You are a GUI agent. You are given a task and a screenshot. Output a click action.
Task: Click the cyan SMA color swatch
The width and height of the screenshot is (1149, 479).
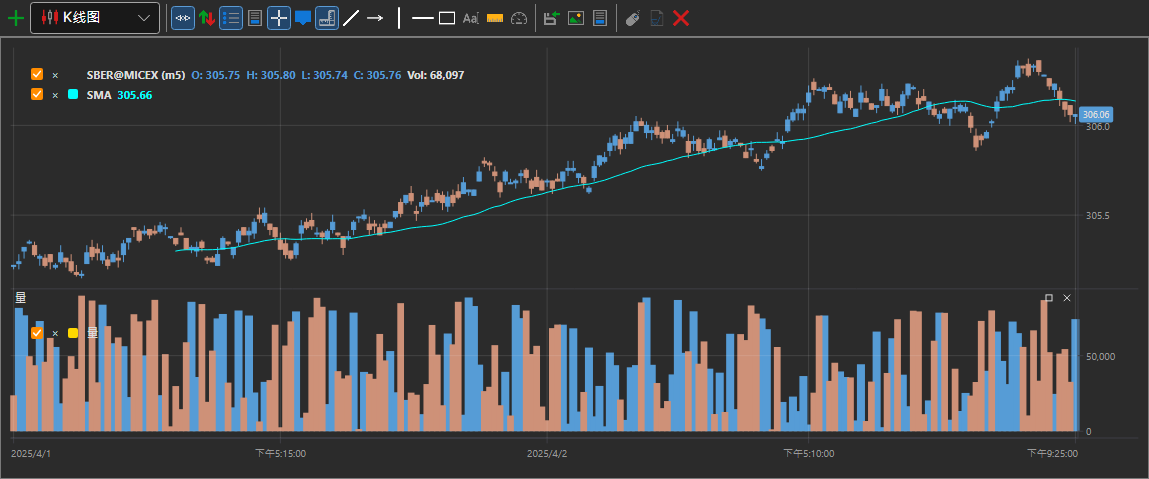coord(73,94)
